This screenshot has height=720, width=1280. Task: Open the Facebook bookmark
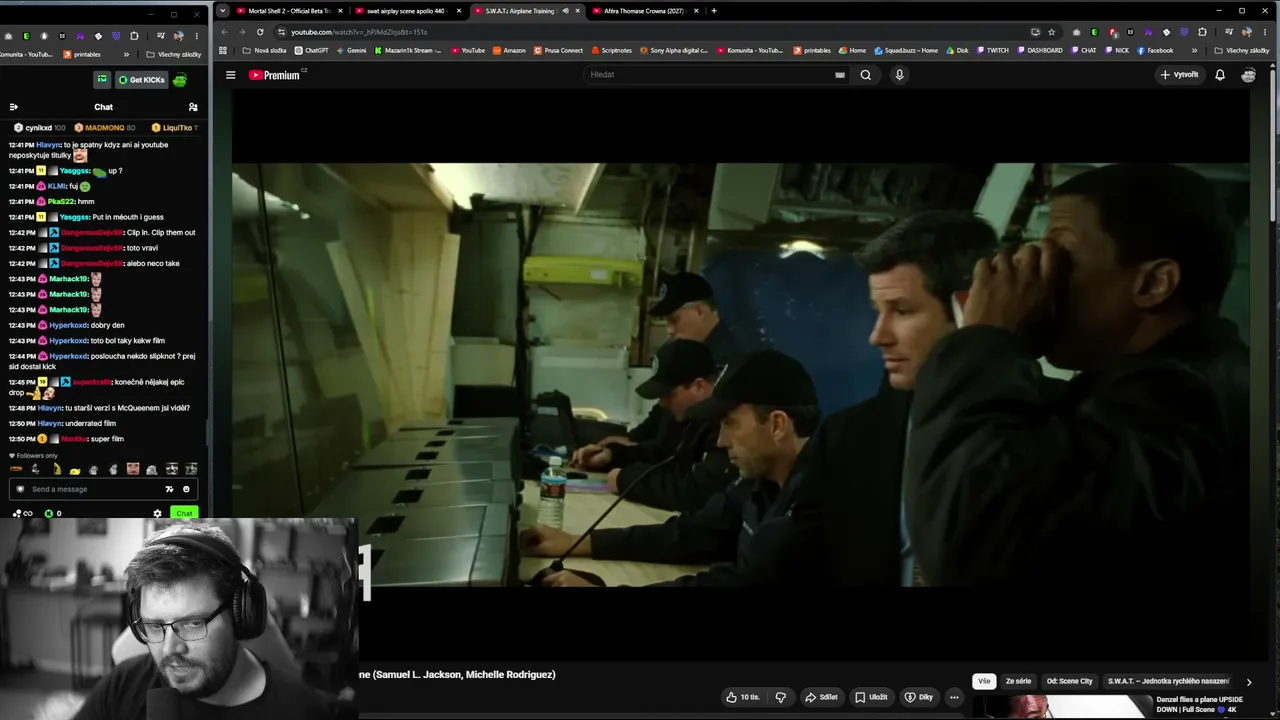pos(1155,50)
